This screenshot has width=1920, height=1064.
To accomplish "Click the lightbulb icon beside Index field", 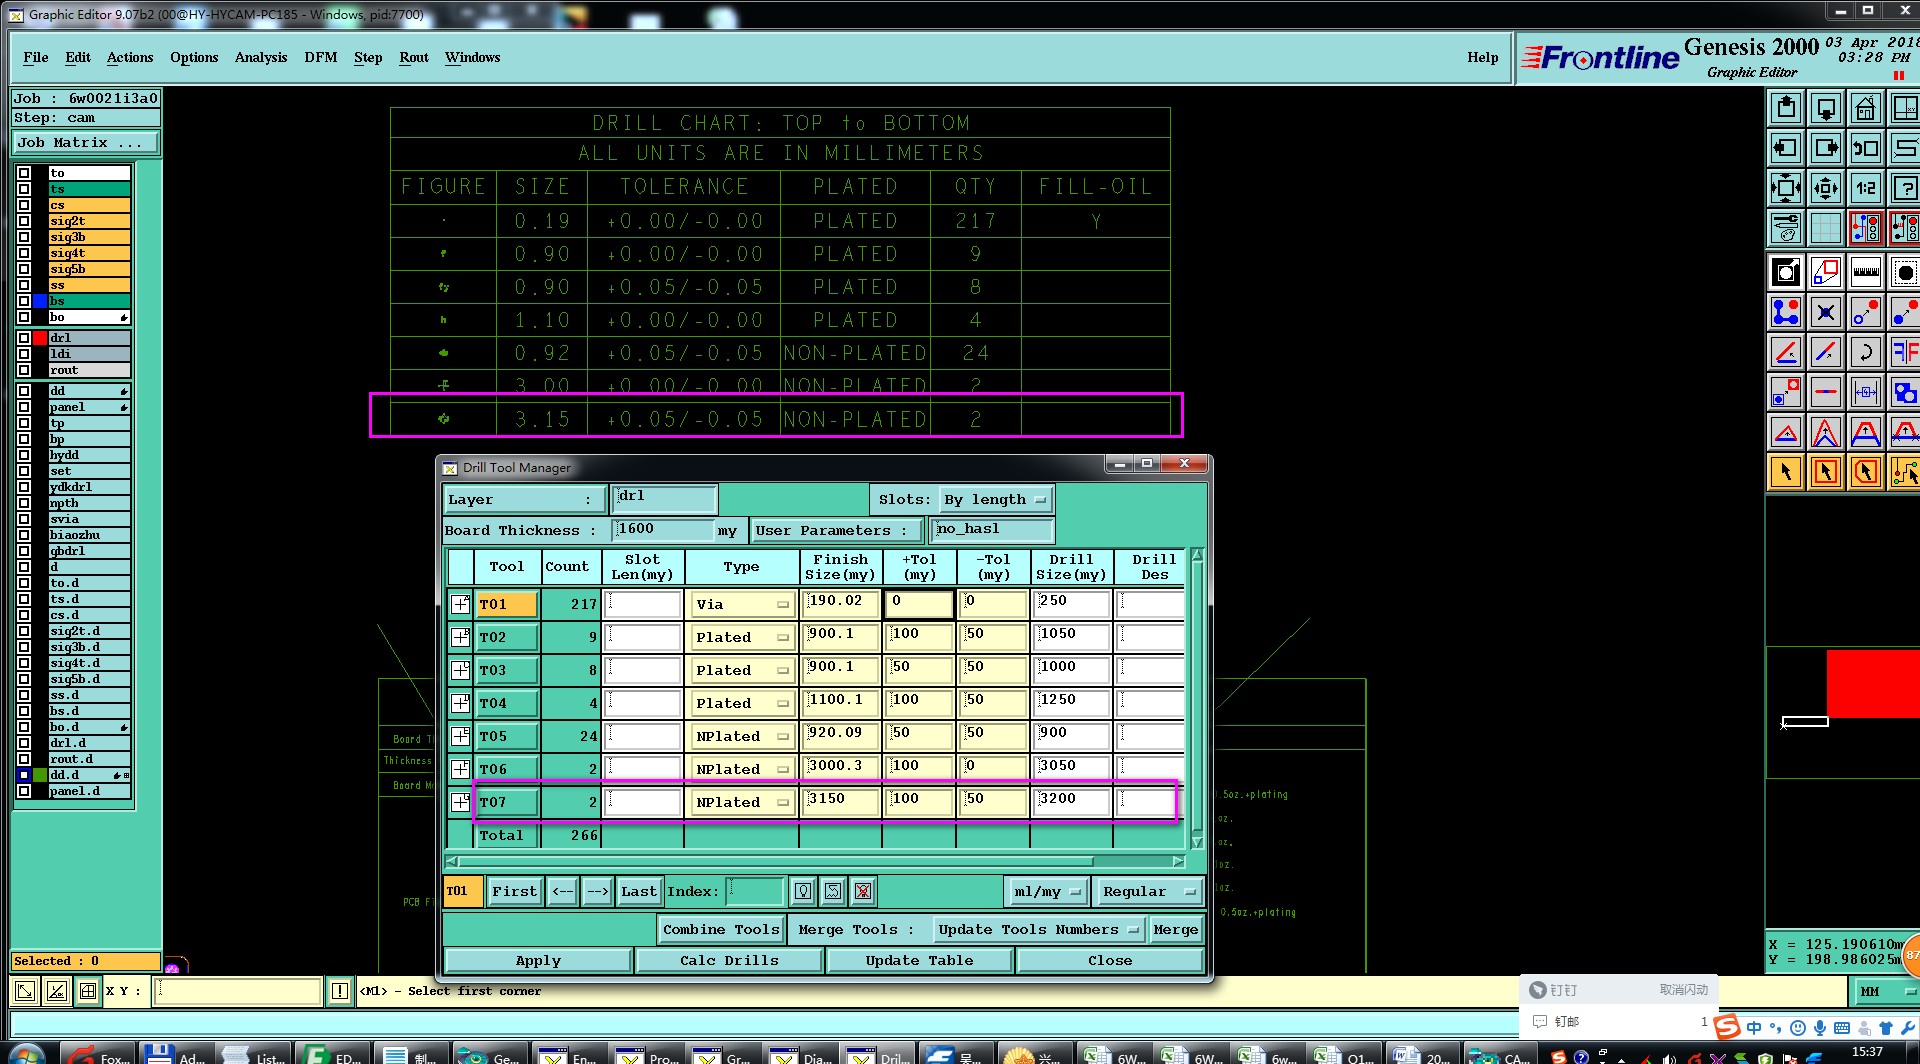I will tap(803, 891).
